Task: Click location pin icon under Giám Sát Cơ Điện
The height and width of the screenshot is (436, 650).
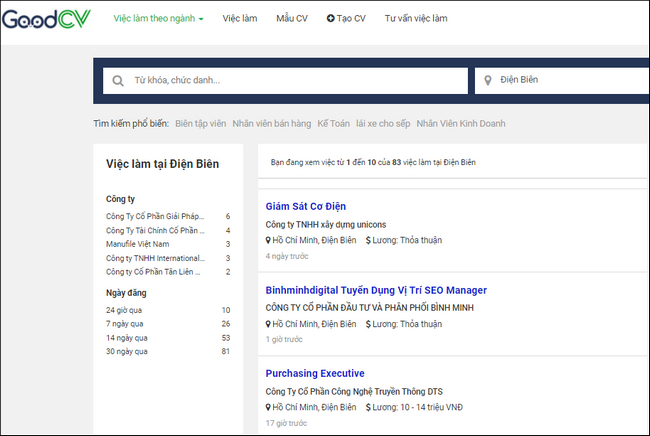Action: tap(268, 240)
